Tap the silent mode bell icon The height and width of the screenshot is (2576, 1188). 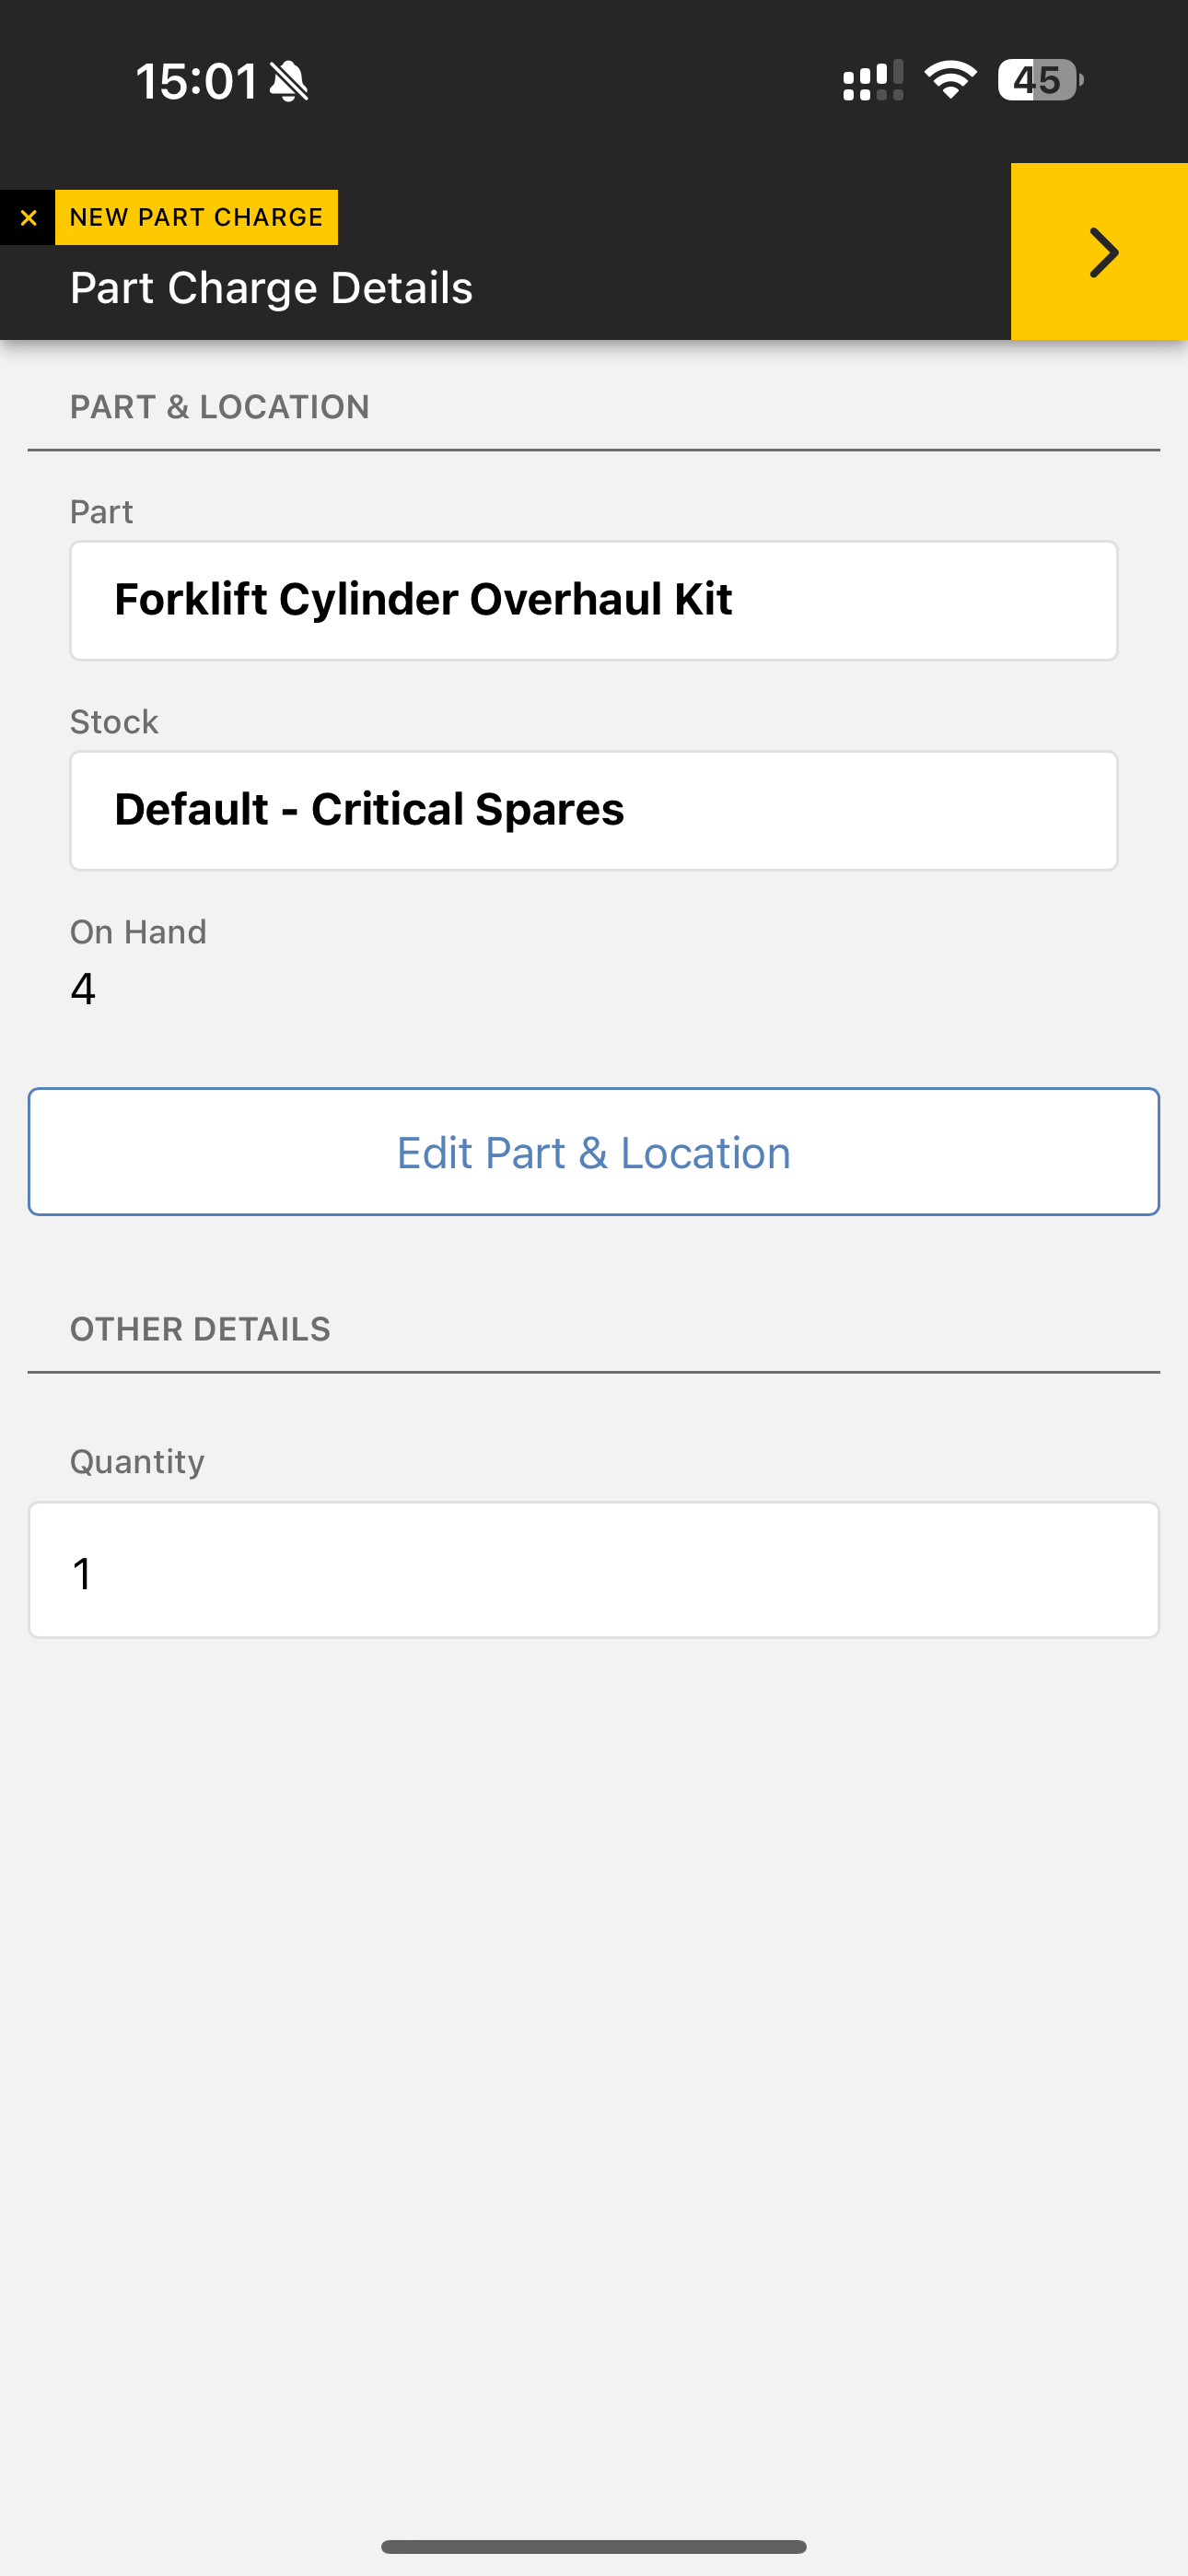coord(290,81)
